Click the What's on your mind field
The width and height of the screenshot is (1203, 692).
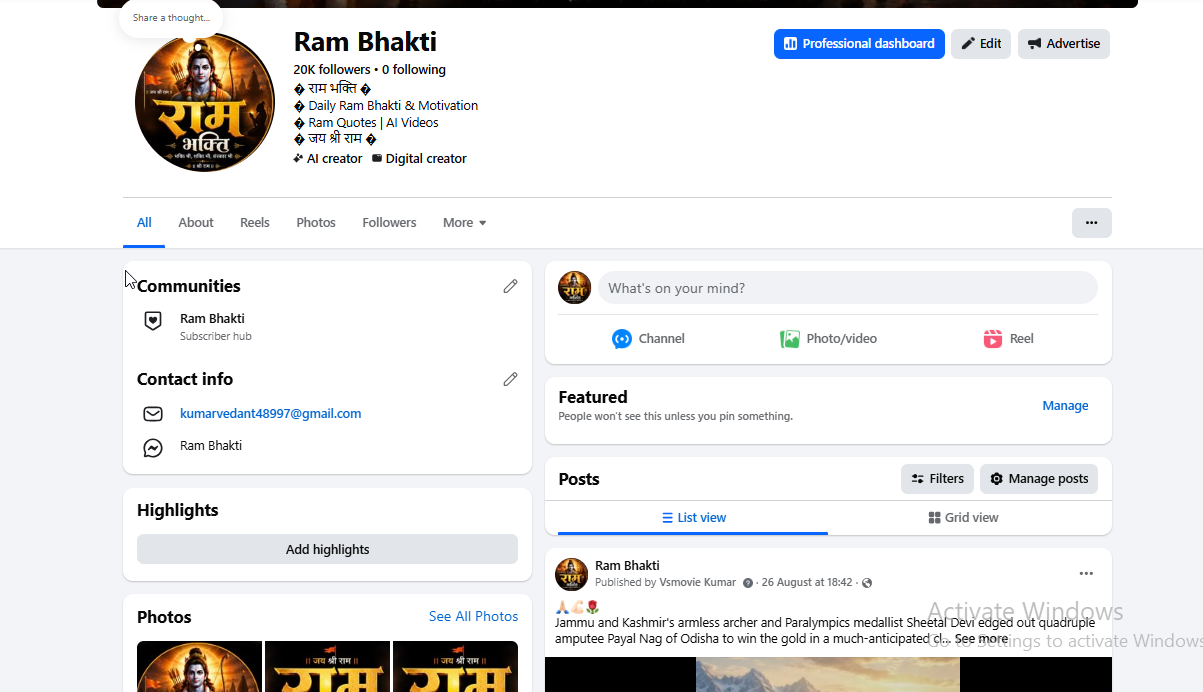(847, 288)
